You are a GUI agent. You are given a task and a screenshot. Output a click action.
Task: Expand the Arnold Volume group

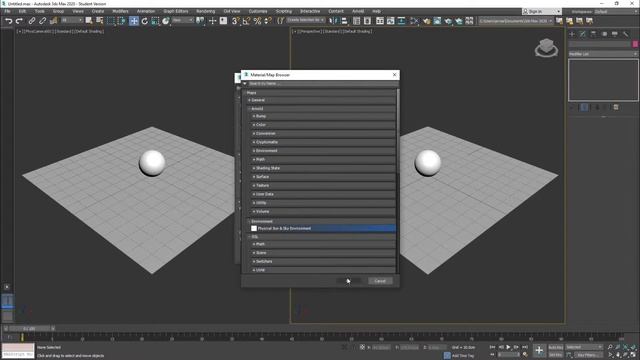click(x=323, y=211)
